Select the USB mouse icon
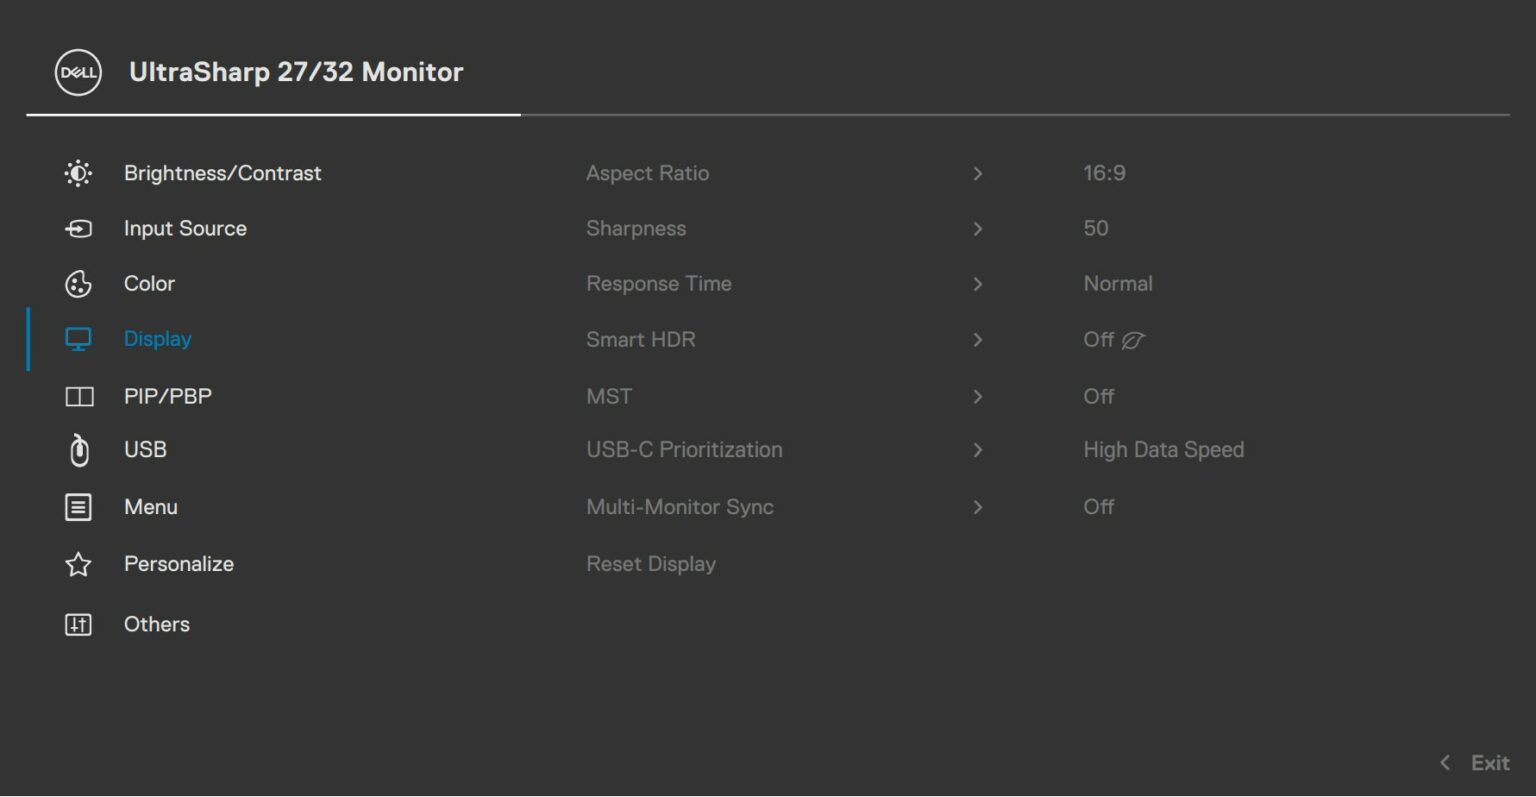This screenshot has width=1536, height=797. click(78, 449)
